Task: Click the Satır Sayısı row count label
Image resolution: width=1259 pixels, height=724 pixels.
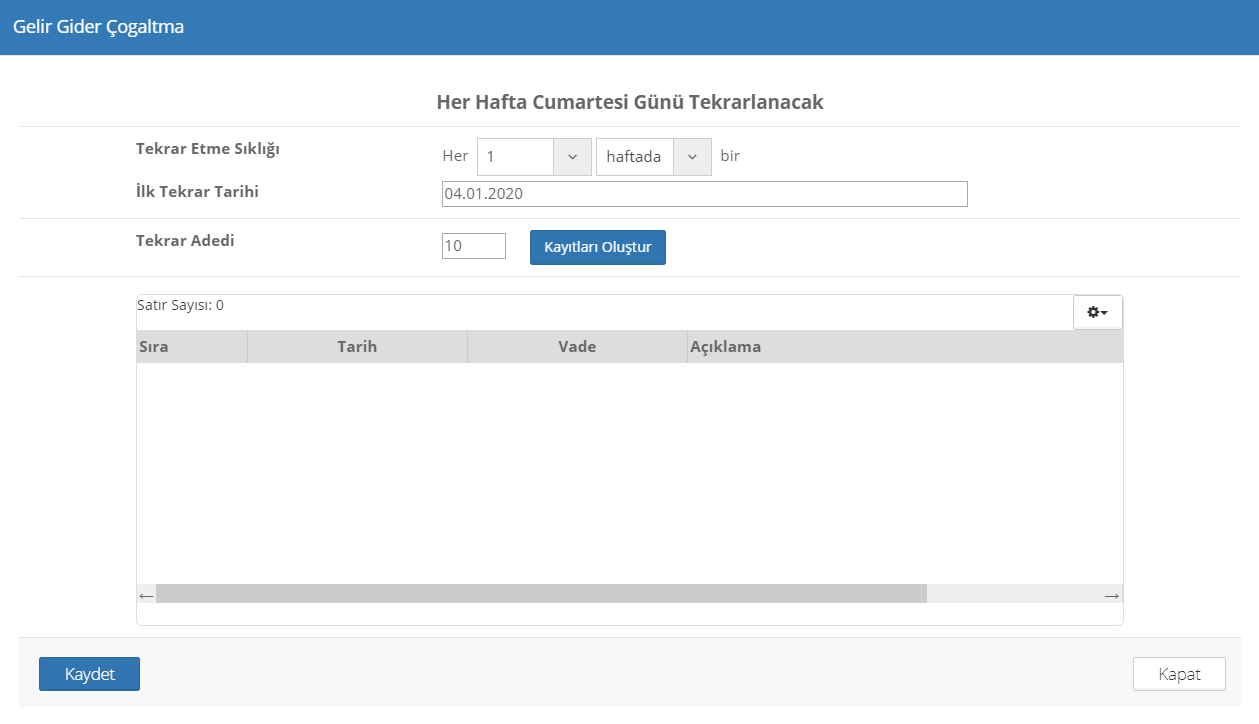Action: (180, 306)
